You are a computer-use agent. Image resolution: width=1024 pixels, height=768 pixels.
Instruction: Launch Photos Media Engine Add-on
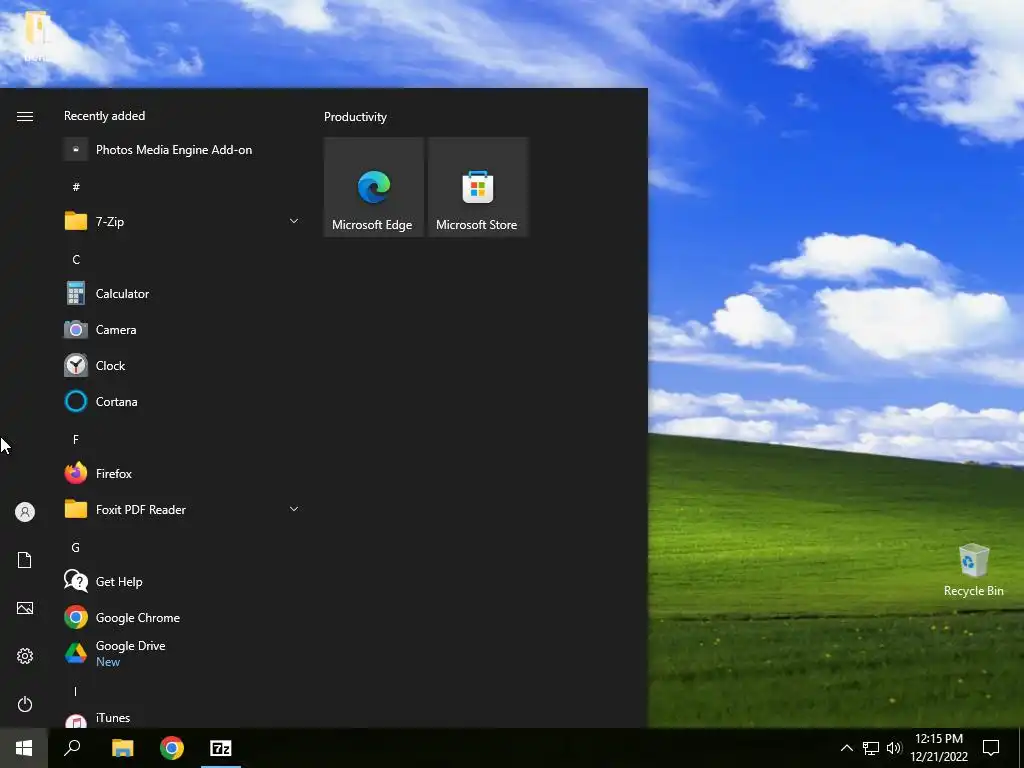tap(182, 150)
